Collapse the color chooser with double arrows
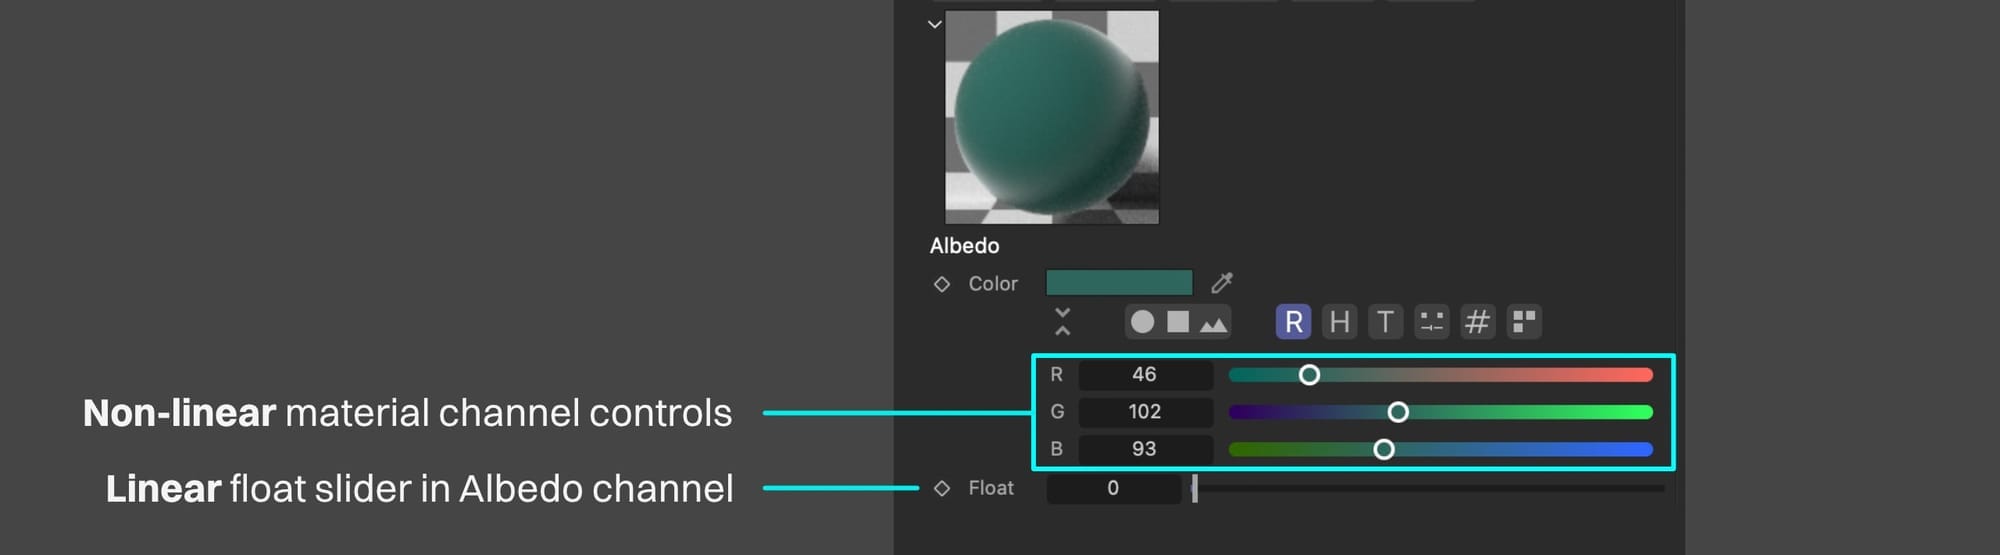The image size is (2000, 555). [1062, 322]
